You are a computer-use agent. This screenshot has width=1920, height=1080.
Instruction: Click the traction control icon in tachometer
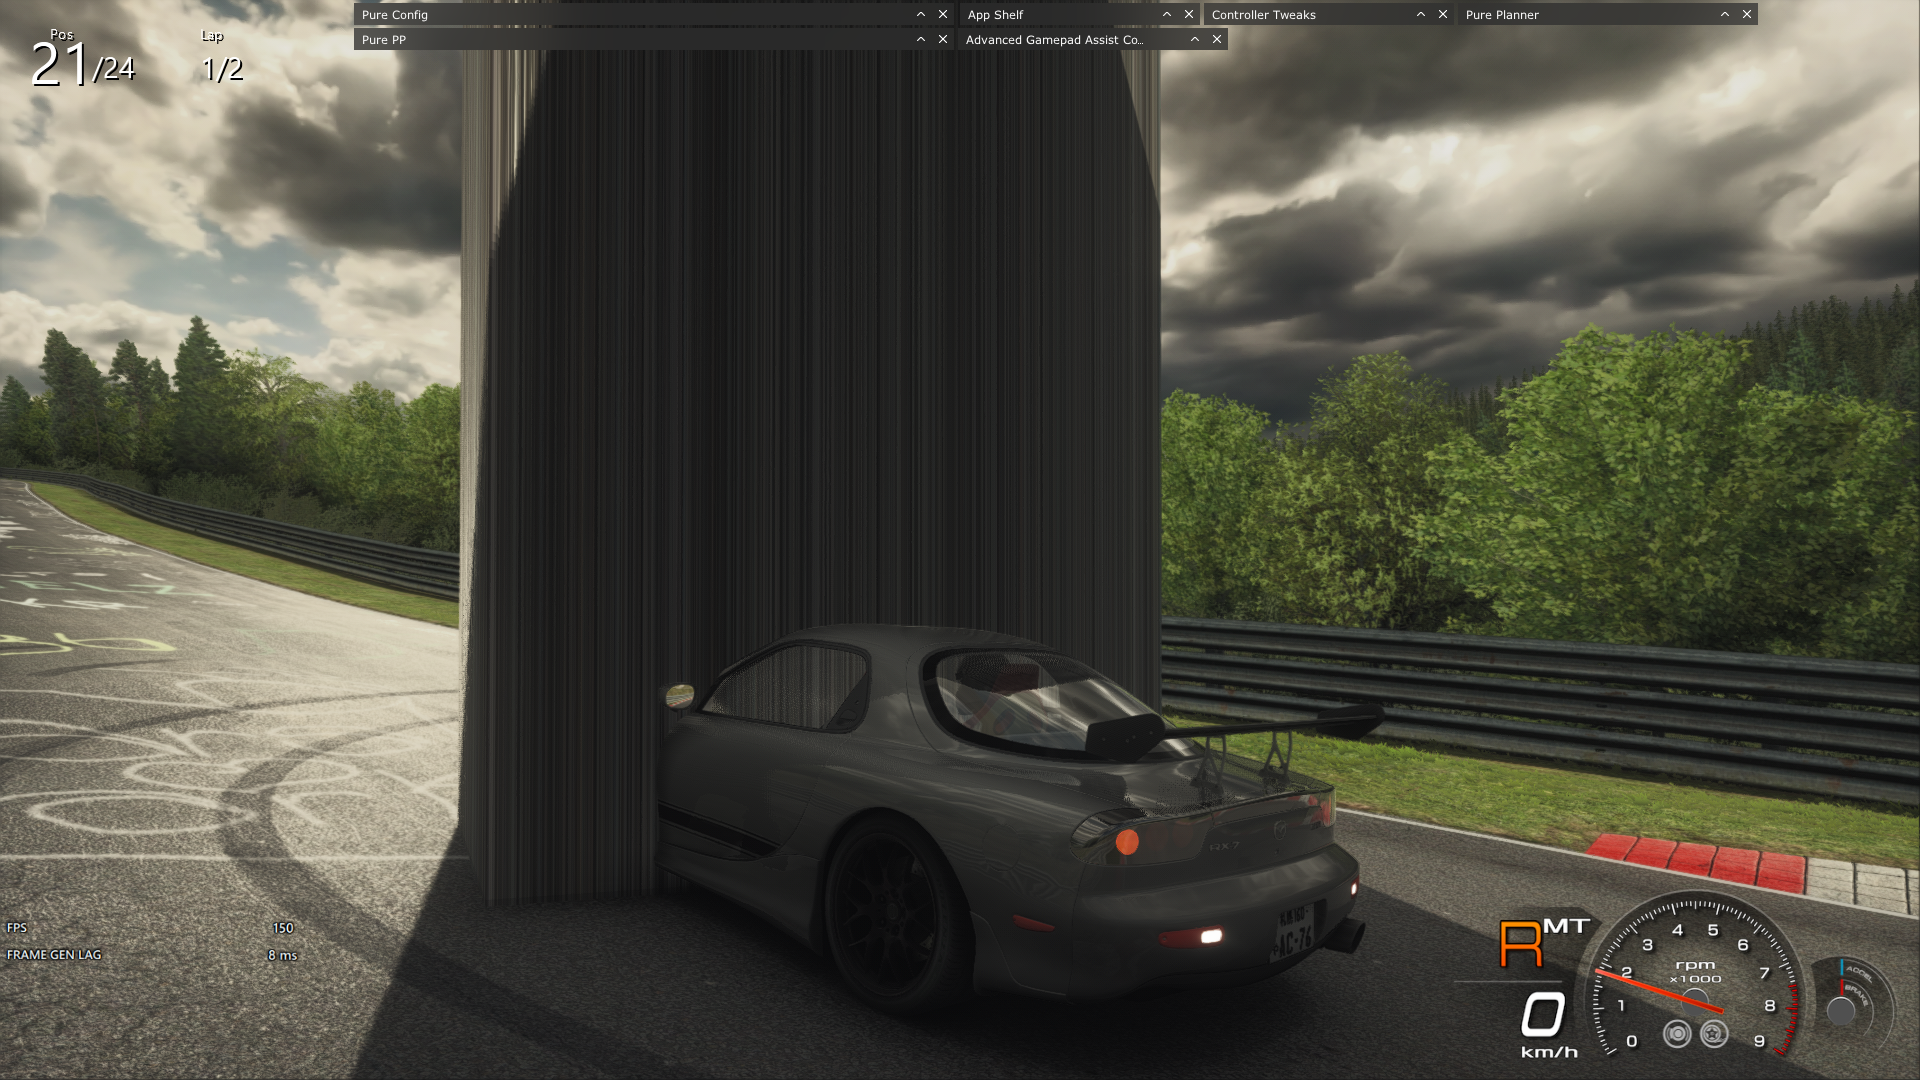tap(1714, 1034)
